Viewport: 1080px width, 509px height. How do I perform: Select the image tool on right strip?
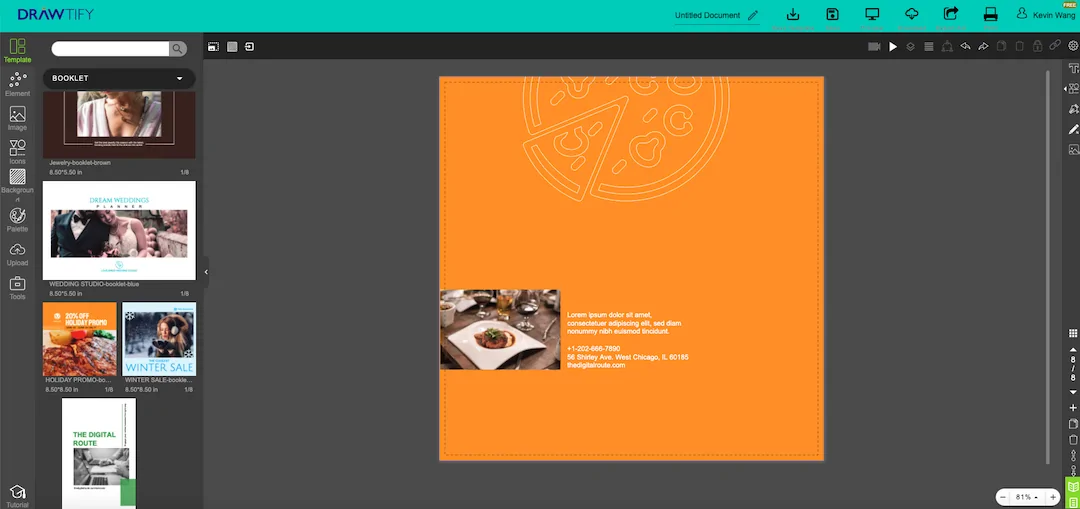[1073, 149]
